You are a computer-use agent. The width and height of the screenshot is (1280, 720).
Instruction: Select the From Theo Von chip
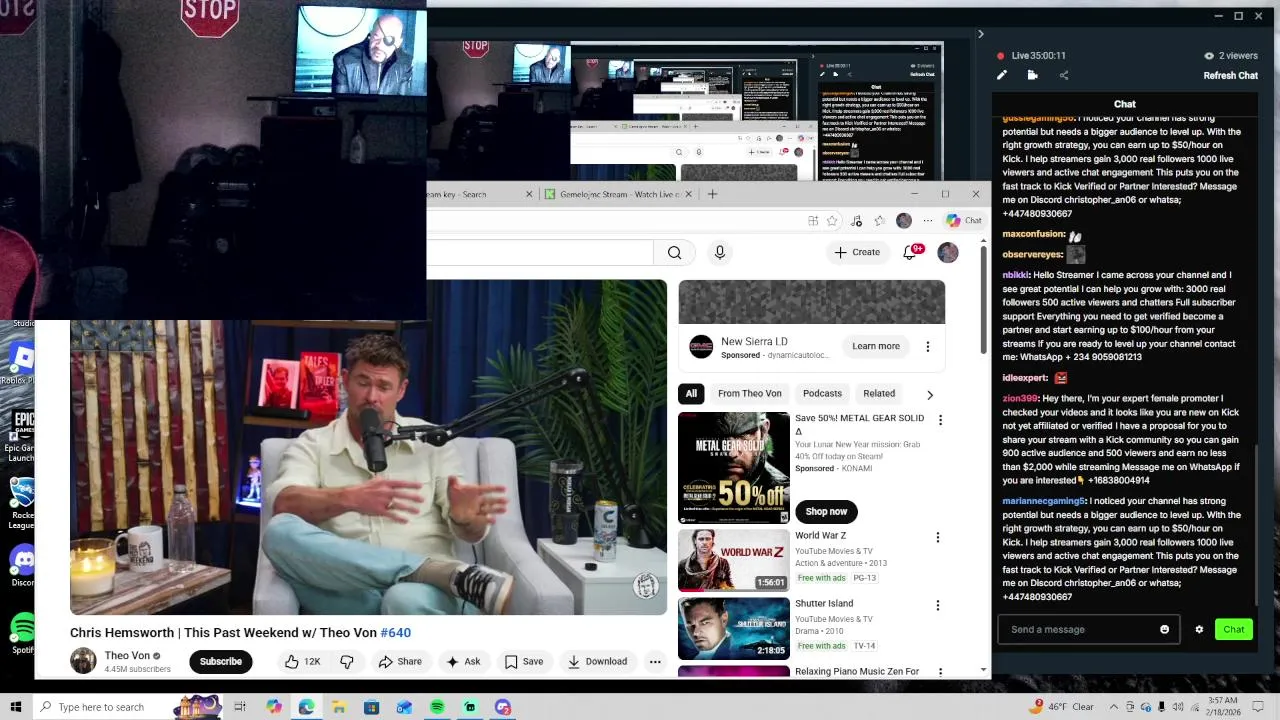tap(749, 393)
